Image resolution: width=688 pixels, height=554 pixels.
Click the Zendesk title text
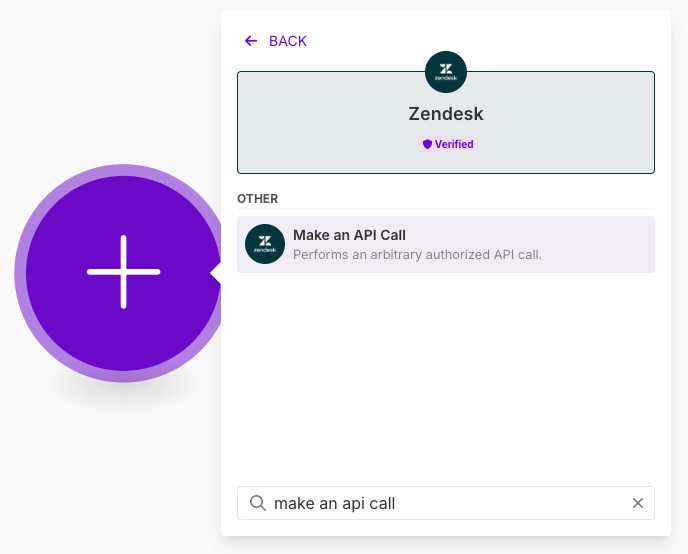click(446, 114)
